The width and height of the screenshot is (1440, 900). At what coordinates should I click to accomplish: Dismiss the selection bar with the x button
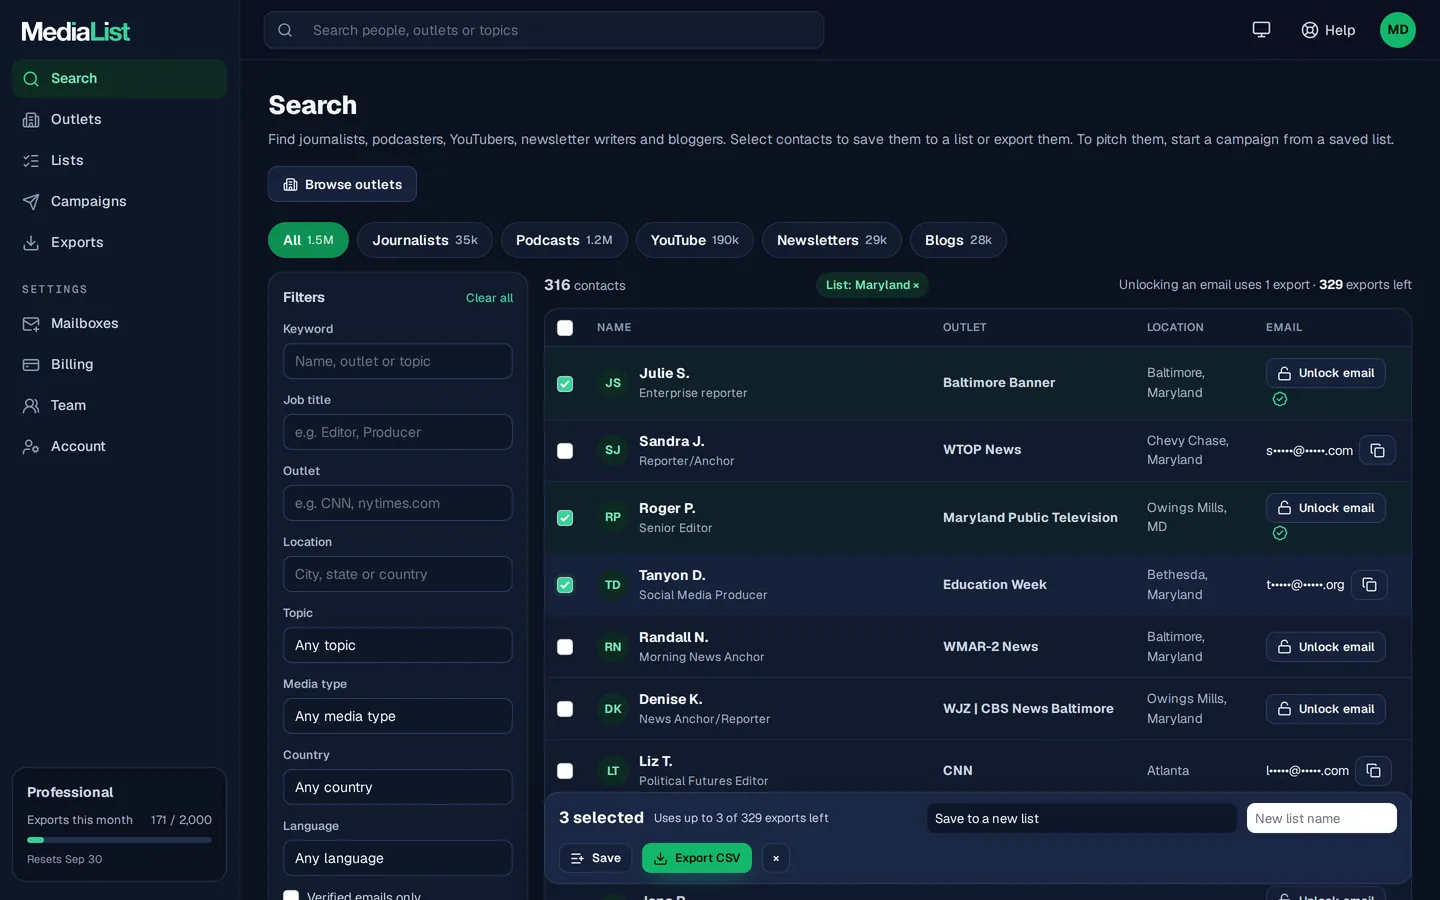(x=776, y=858)
